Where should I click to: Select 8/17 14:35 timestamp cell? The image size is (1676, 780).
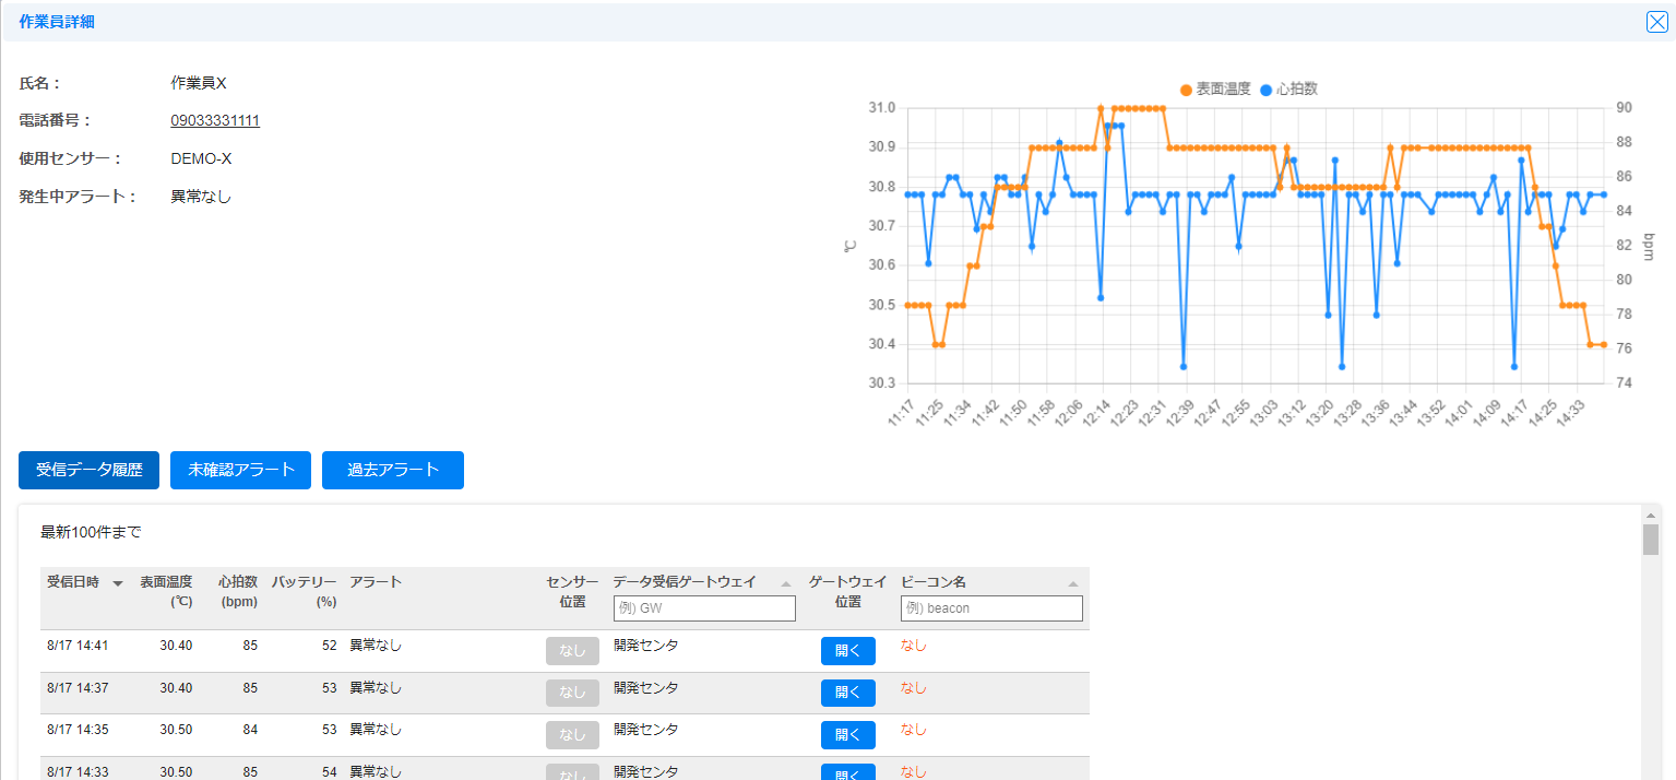click(78, 730)
